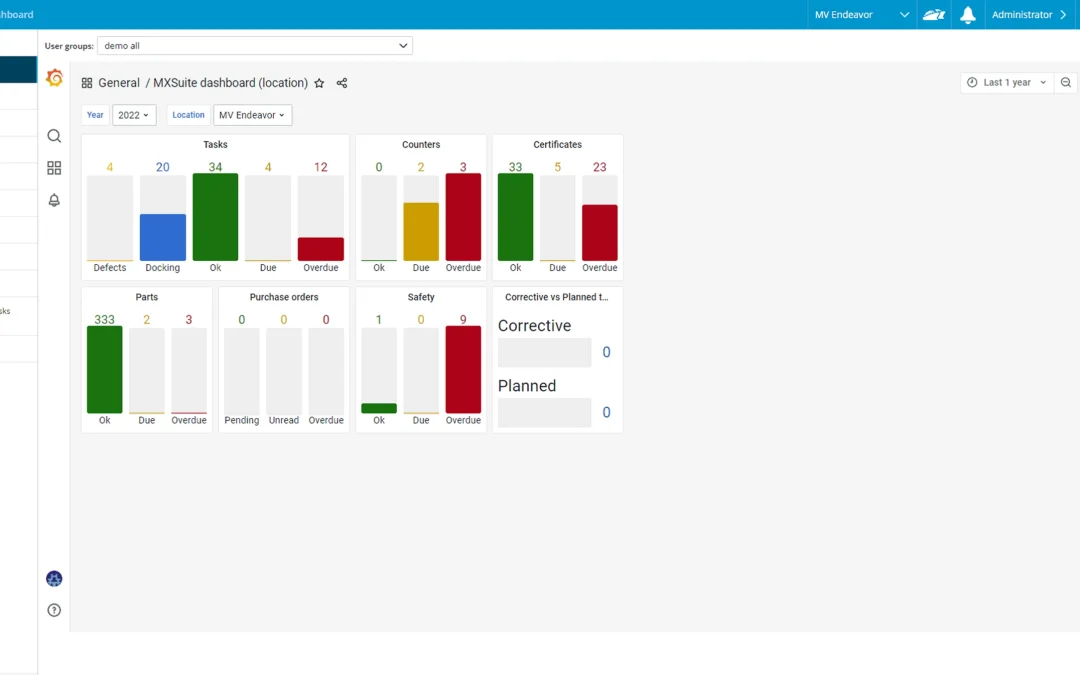This screenshot has width=1080, height=675.
Task: Open the Grafana home logo
Action: pos(54,77)
